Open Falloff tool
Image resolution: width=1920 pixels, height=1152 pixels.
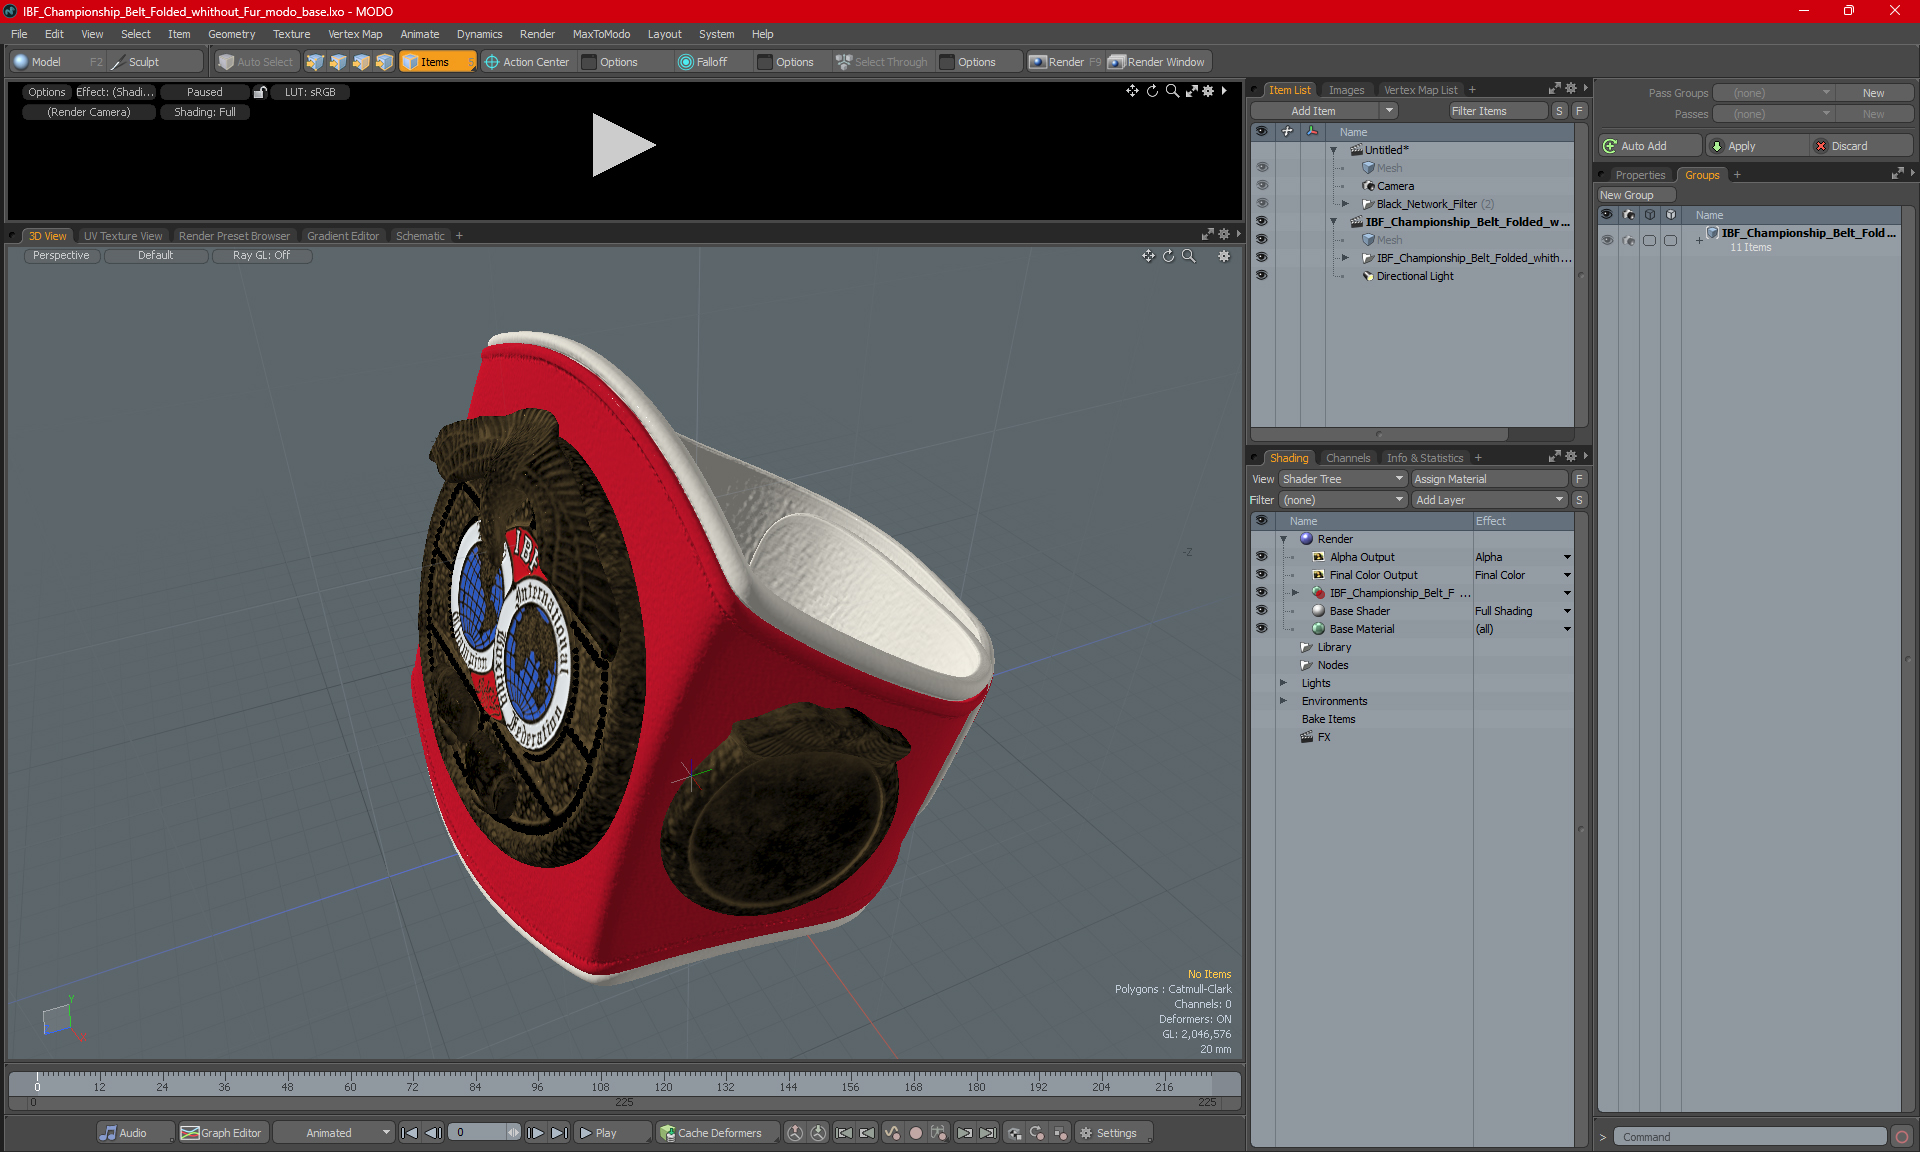[703, 62]
